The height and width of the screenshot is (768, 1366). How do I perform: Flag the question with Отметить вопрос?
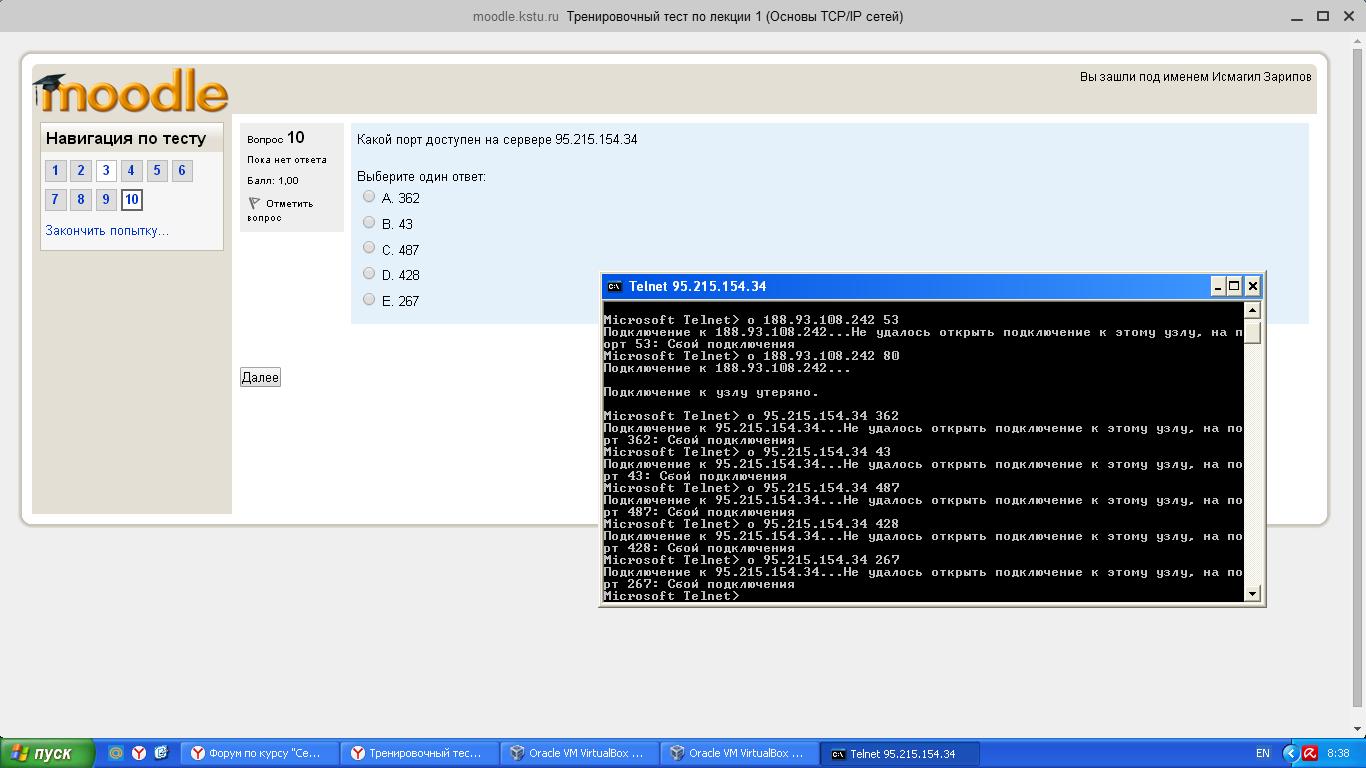(281, 210)
